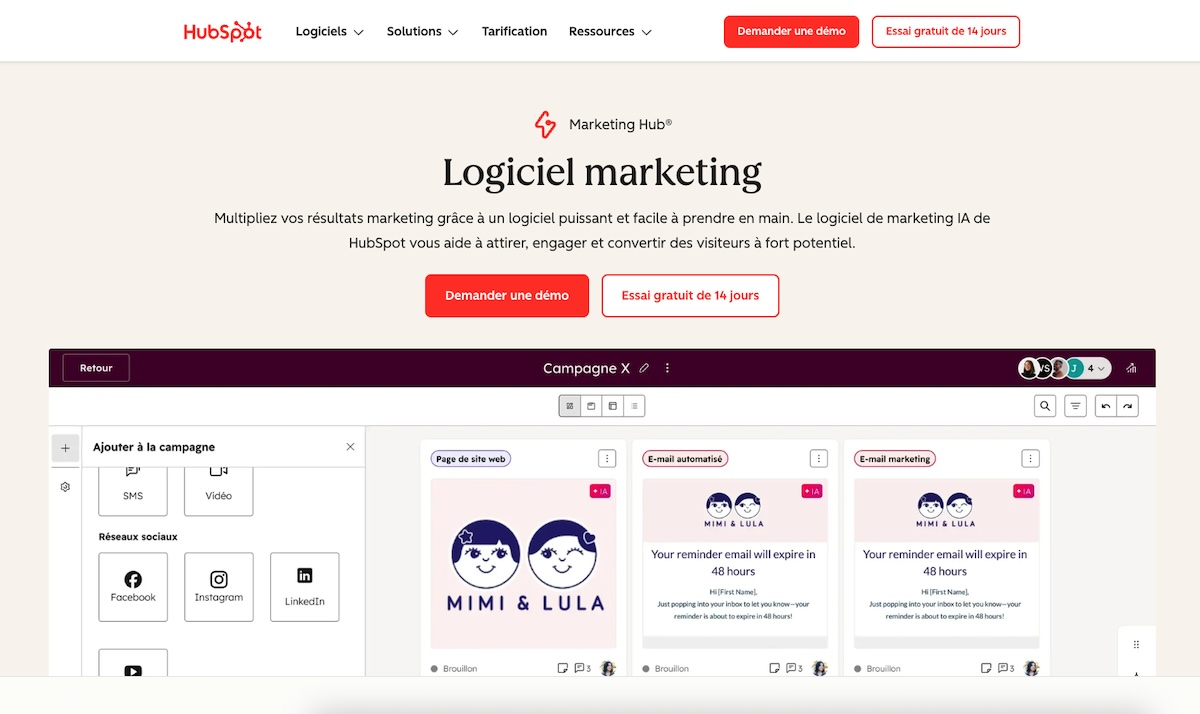The image size is (1200, 714).
Task: Click IA badge on Page de site web card
Action: click(600, 491)
